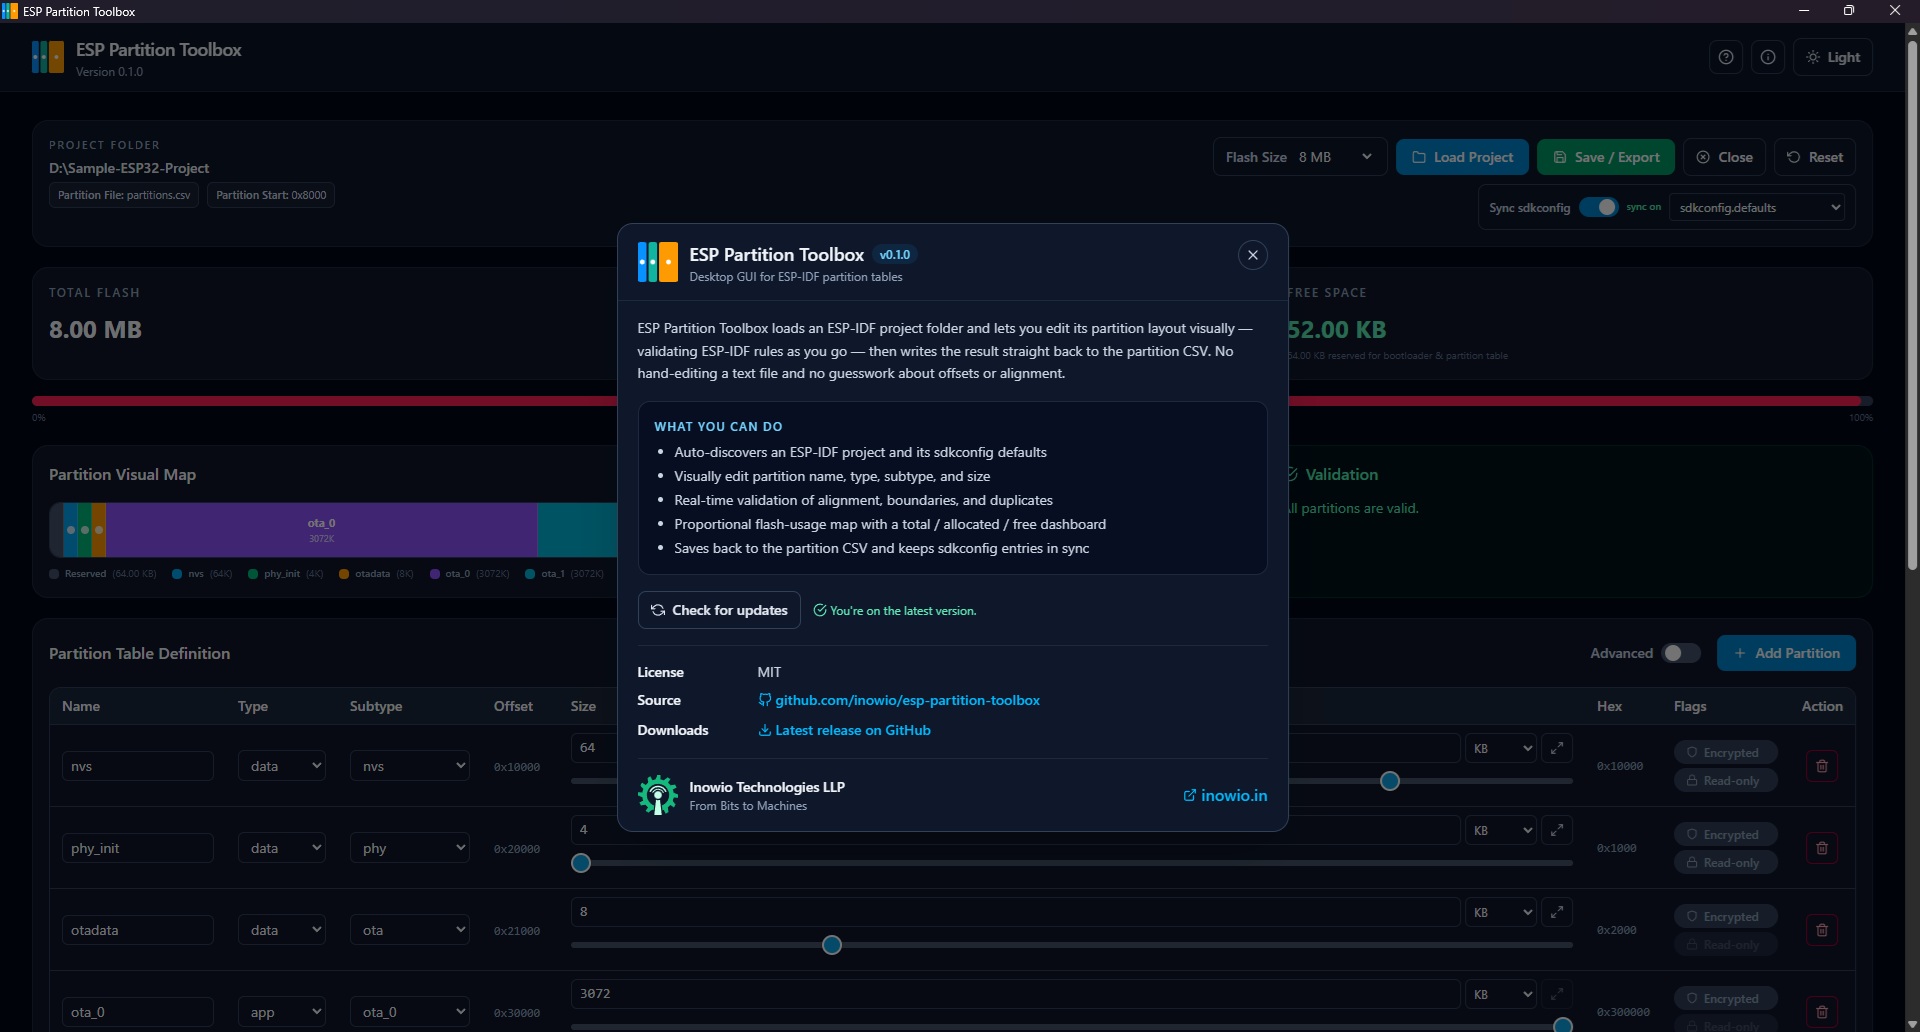This screenshot has width=1920, height=1032.
Task: Toggle the Advanced switch
Action: click(x=1681, y=653)
